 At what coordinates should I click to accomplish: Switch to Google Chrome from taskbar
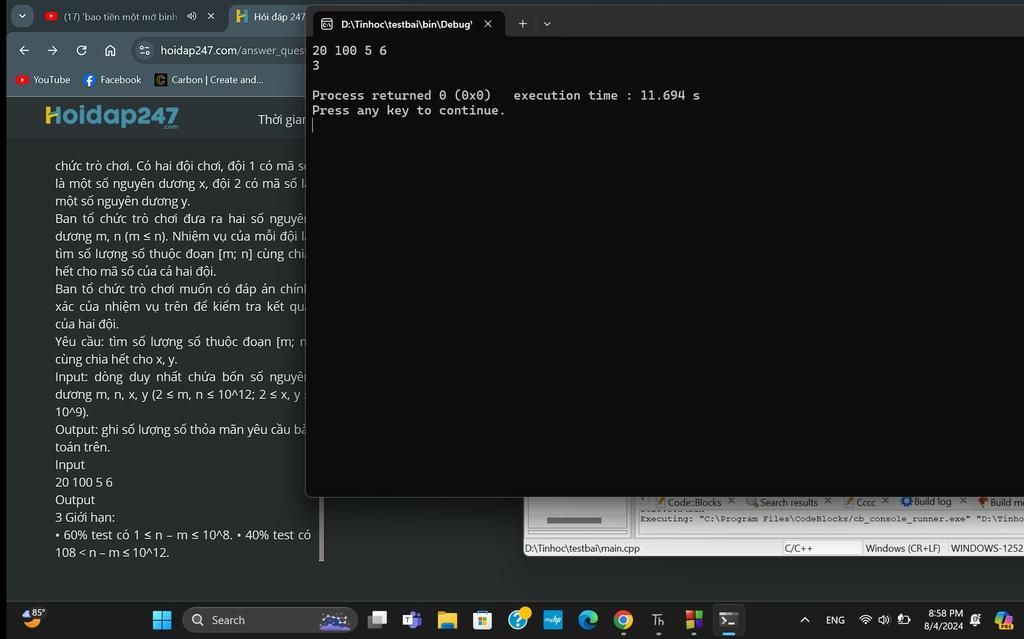[623, 620]
